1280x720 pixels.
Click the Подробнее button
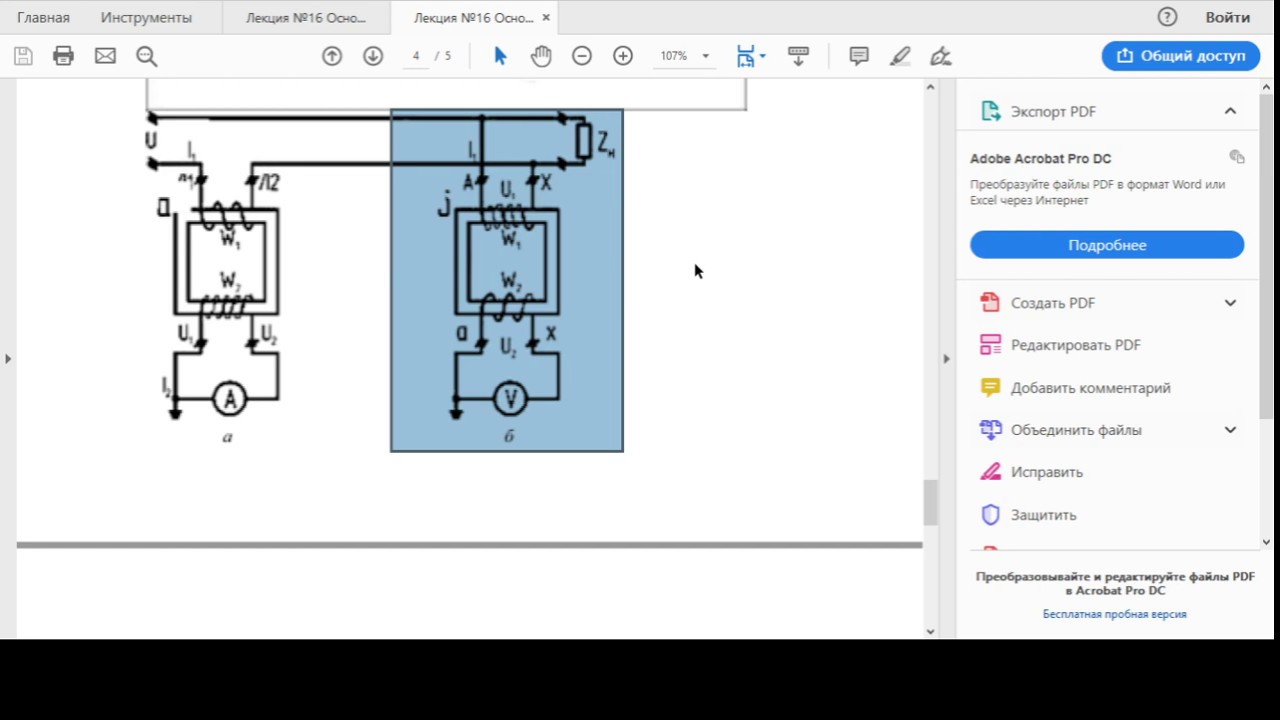(x=1107, y=245)
